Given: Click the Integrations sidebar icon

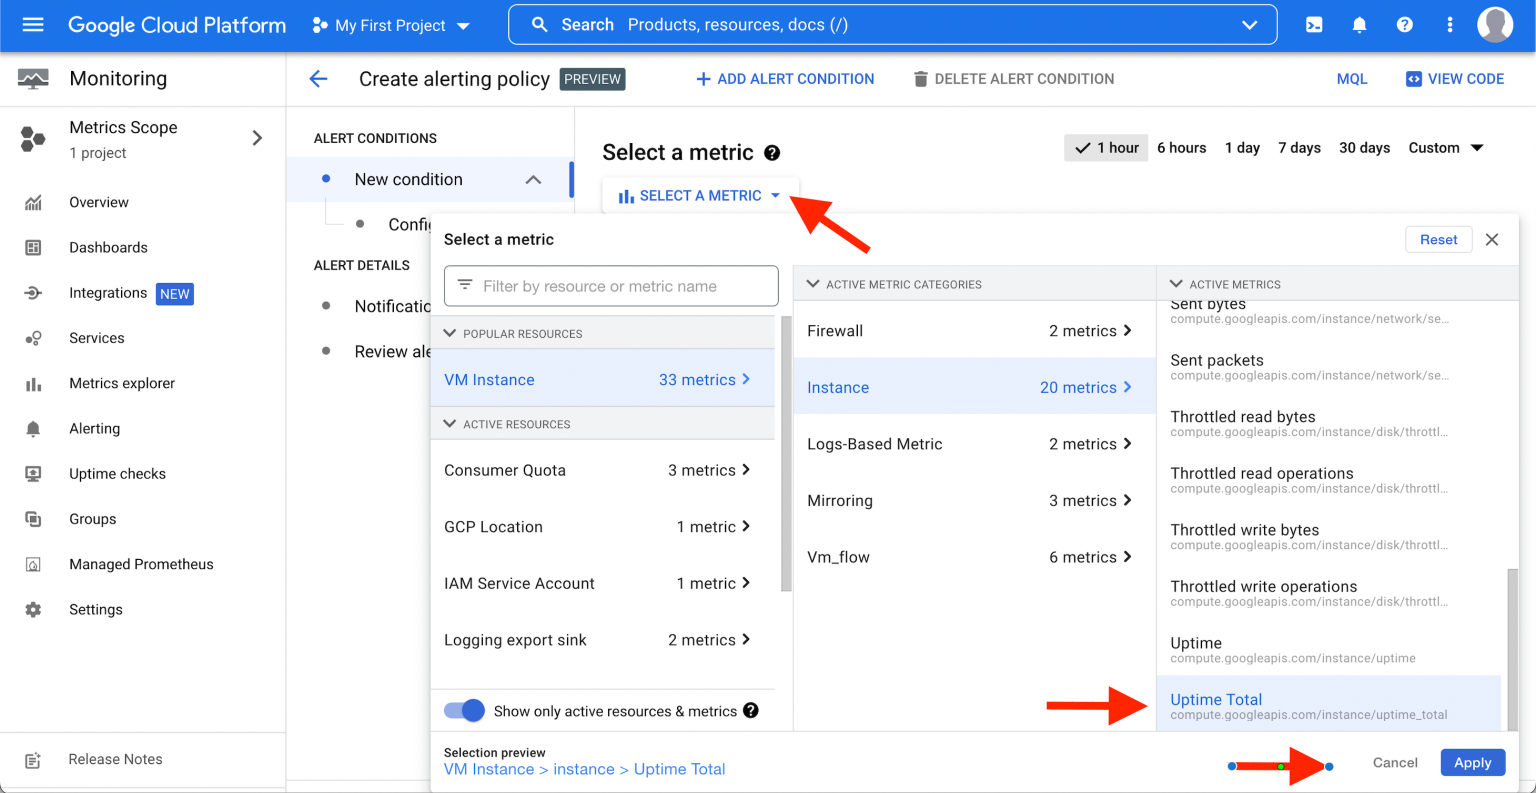Looking at the screenshot, I should (x=33, y=293).
